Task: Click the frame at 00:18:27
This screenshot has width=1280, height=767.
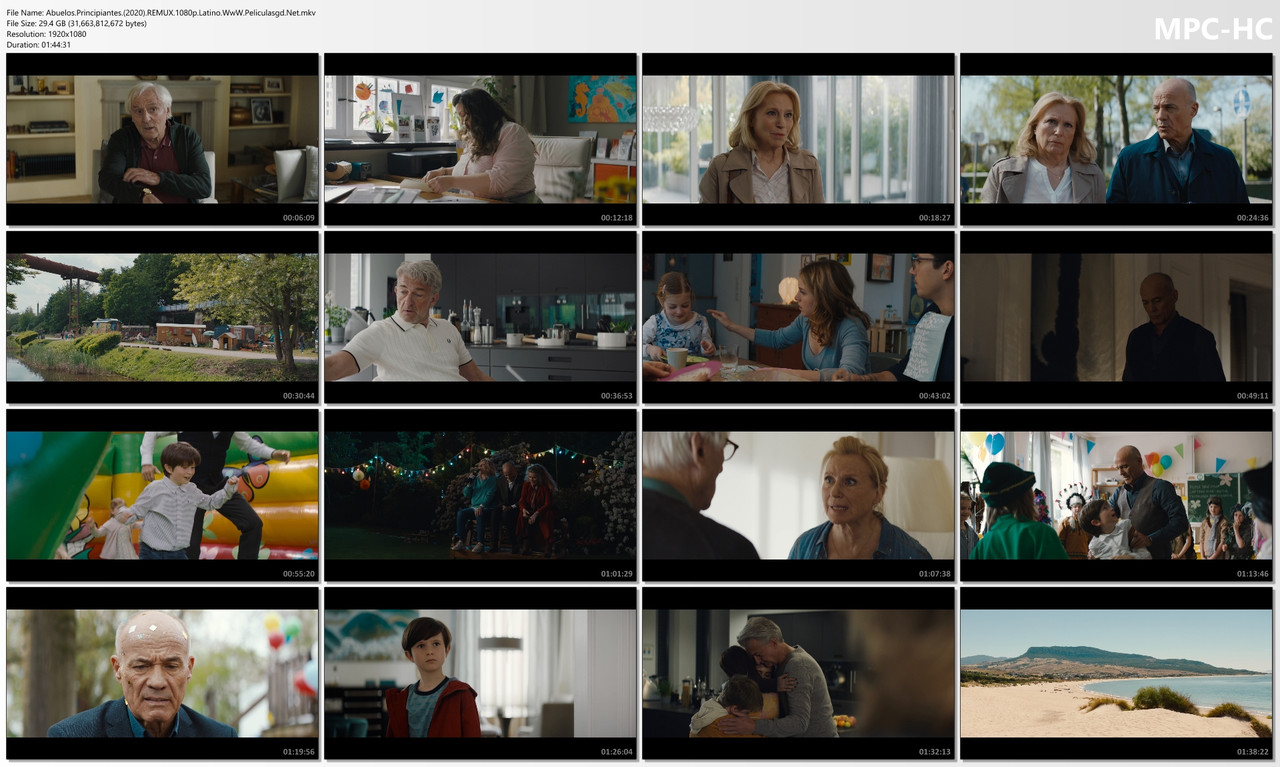Action: pos(798,139)
